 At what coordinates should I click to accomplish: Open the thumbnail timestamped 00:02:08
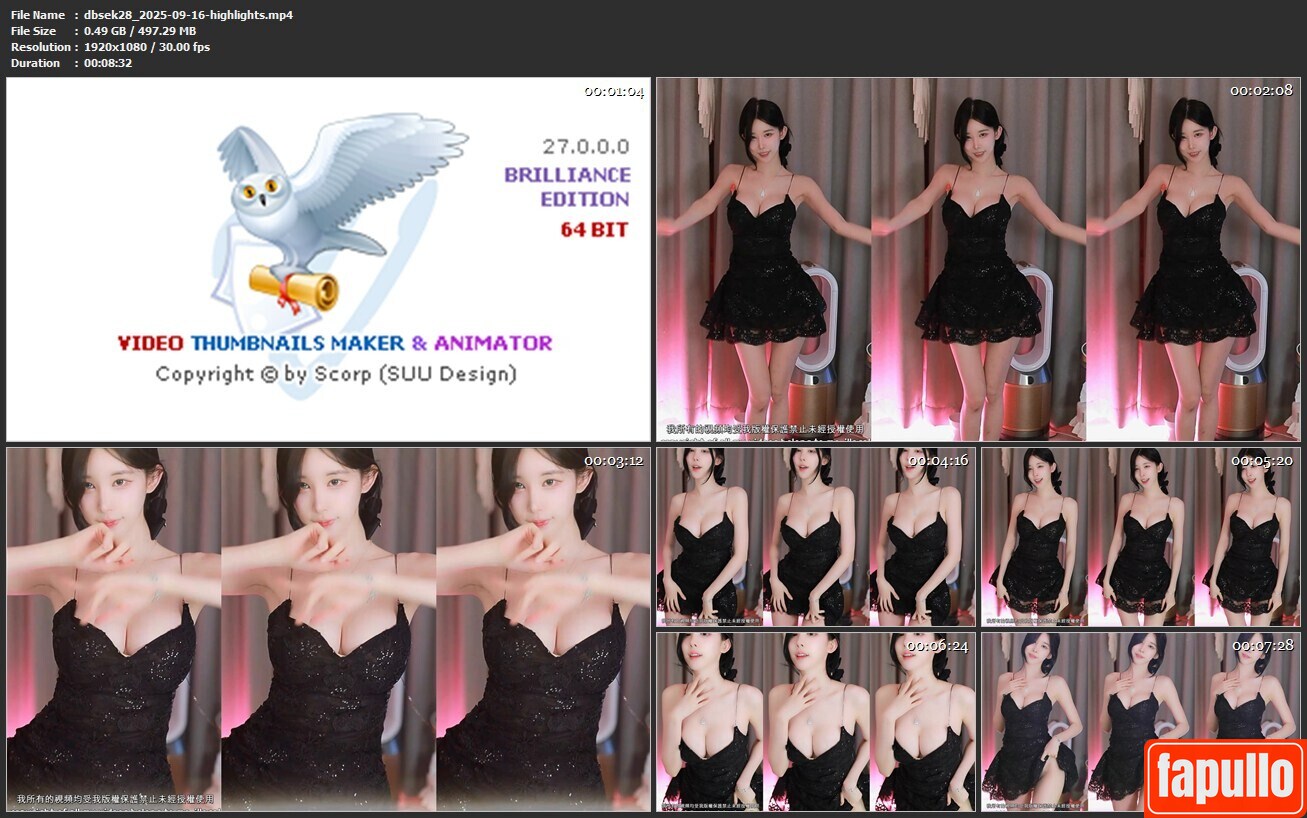point(978,259)
